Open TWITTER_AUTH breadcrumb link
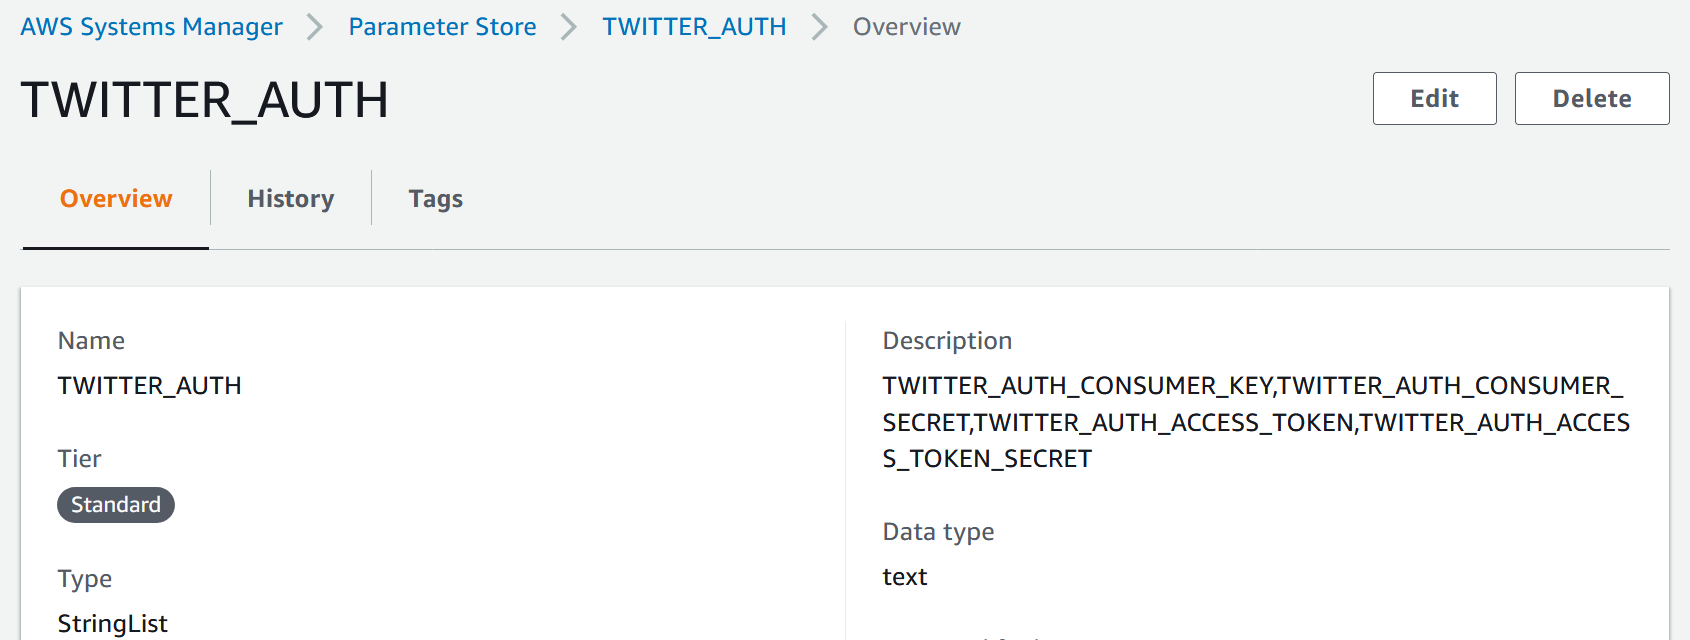The width and height of the screenshot is (1690, 640). (694, 27)
